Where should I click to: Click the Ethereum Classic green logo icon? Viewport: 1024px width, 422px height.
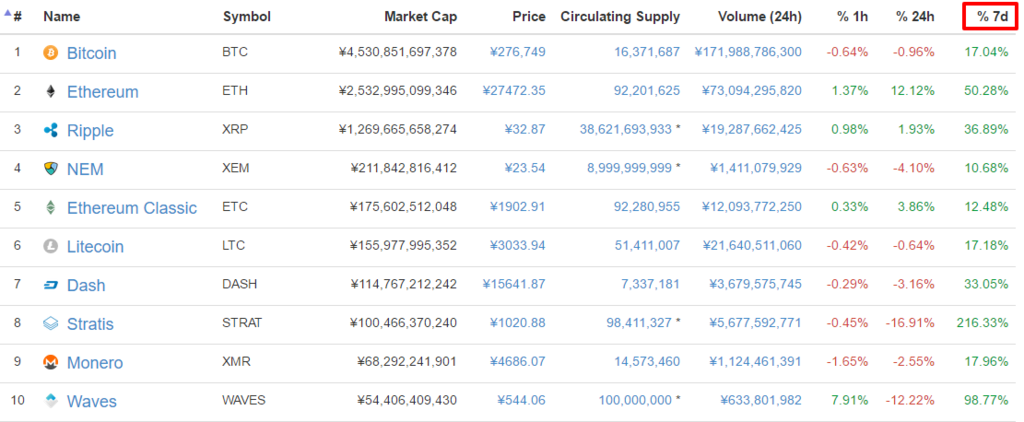pos(50,208)
